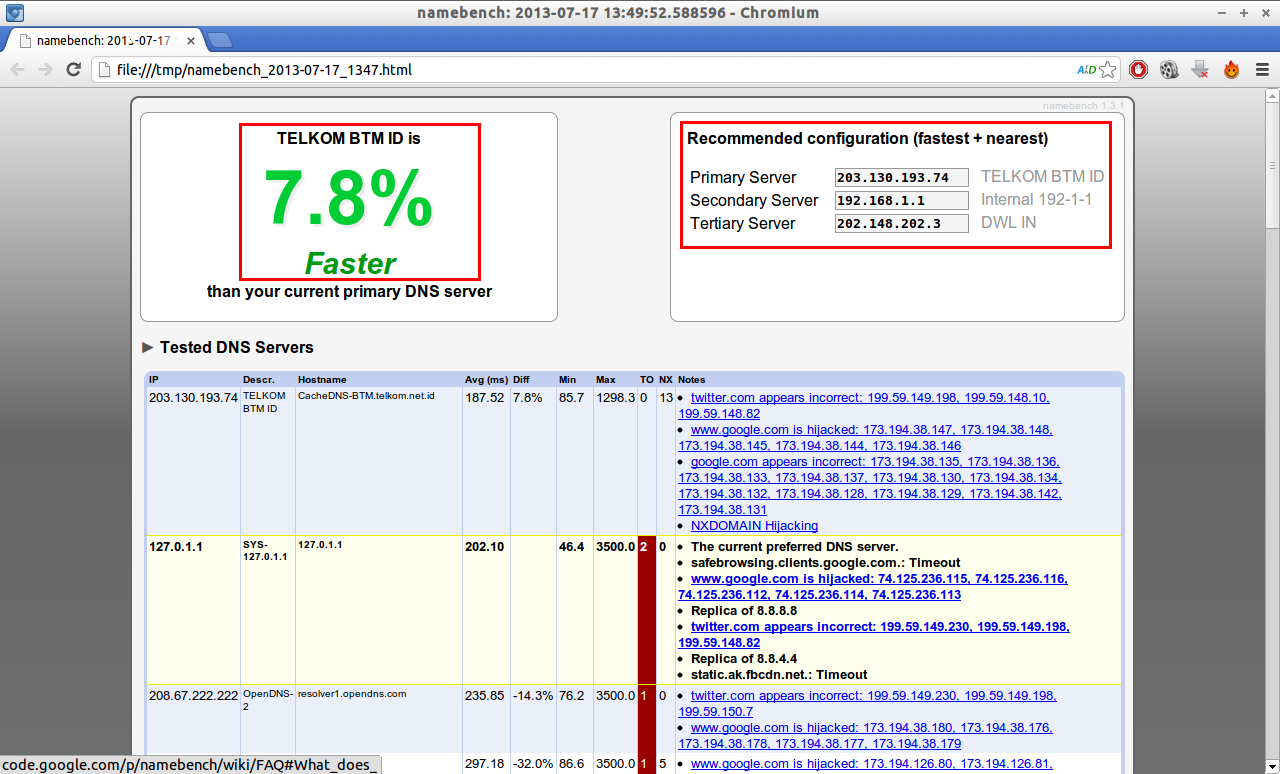Click the Replica of 8.8.8.8 note
This screenshot has height=774, width=1280.
[744, 610]
